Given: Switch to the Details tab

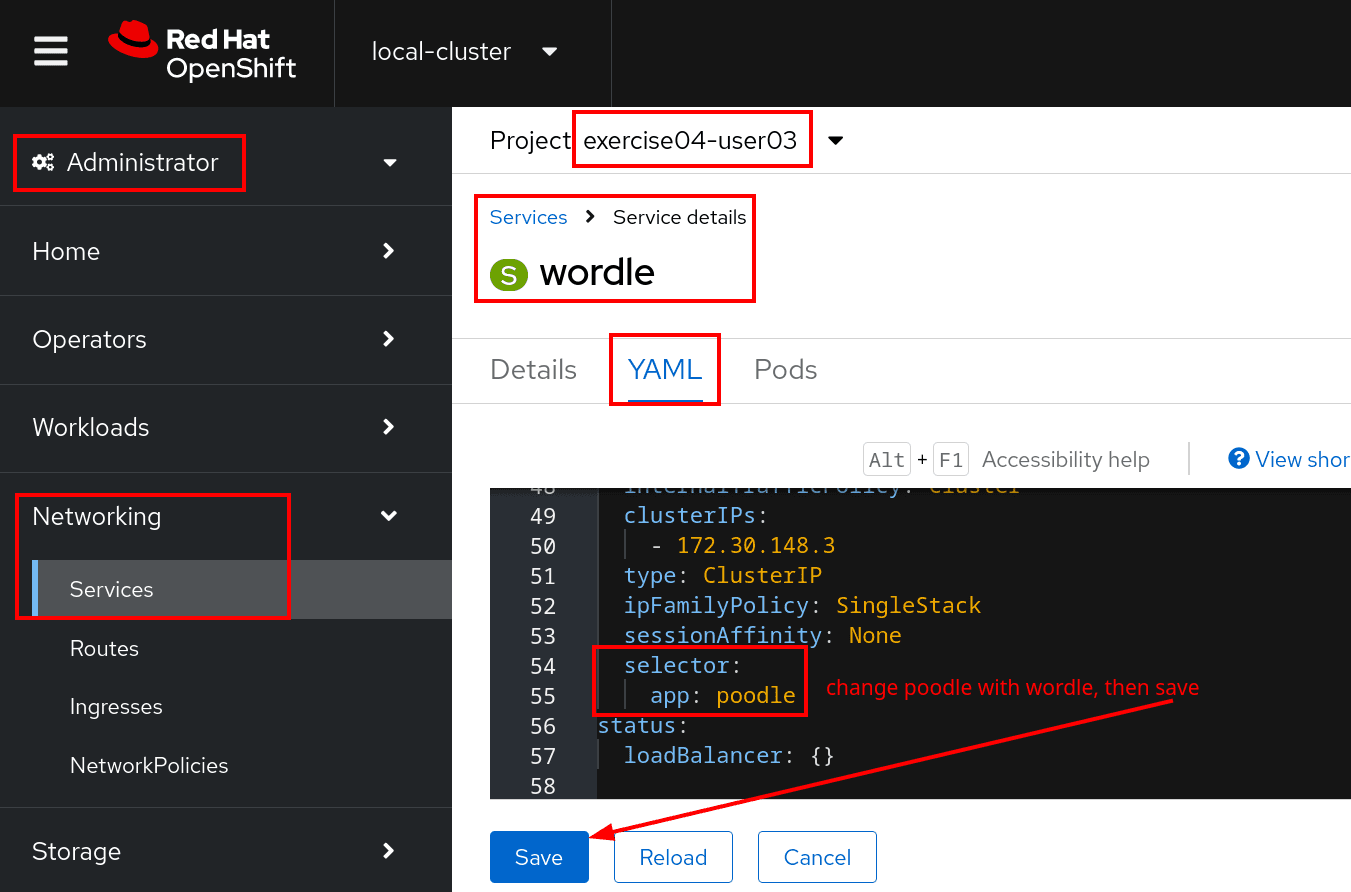Looking at the screenshot, I should [x=533, y=369].
